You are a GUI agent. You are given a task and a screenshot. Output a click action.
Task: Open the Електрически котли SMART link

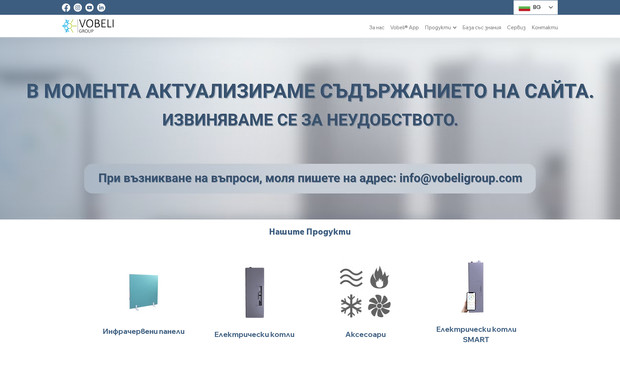coord(476,334)
